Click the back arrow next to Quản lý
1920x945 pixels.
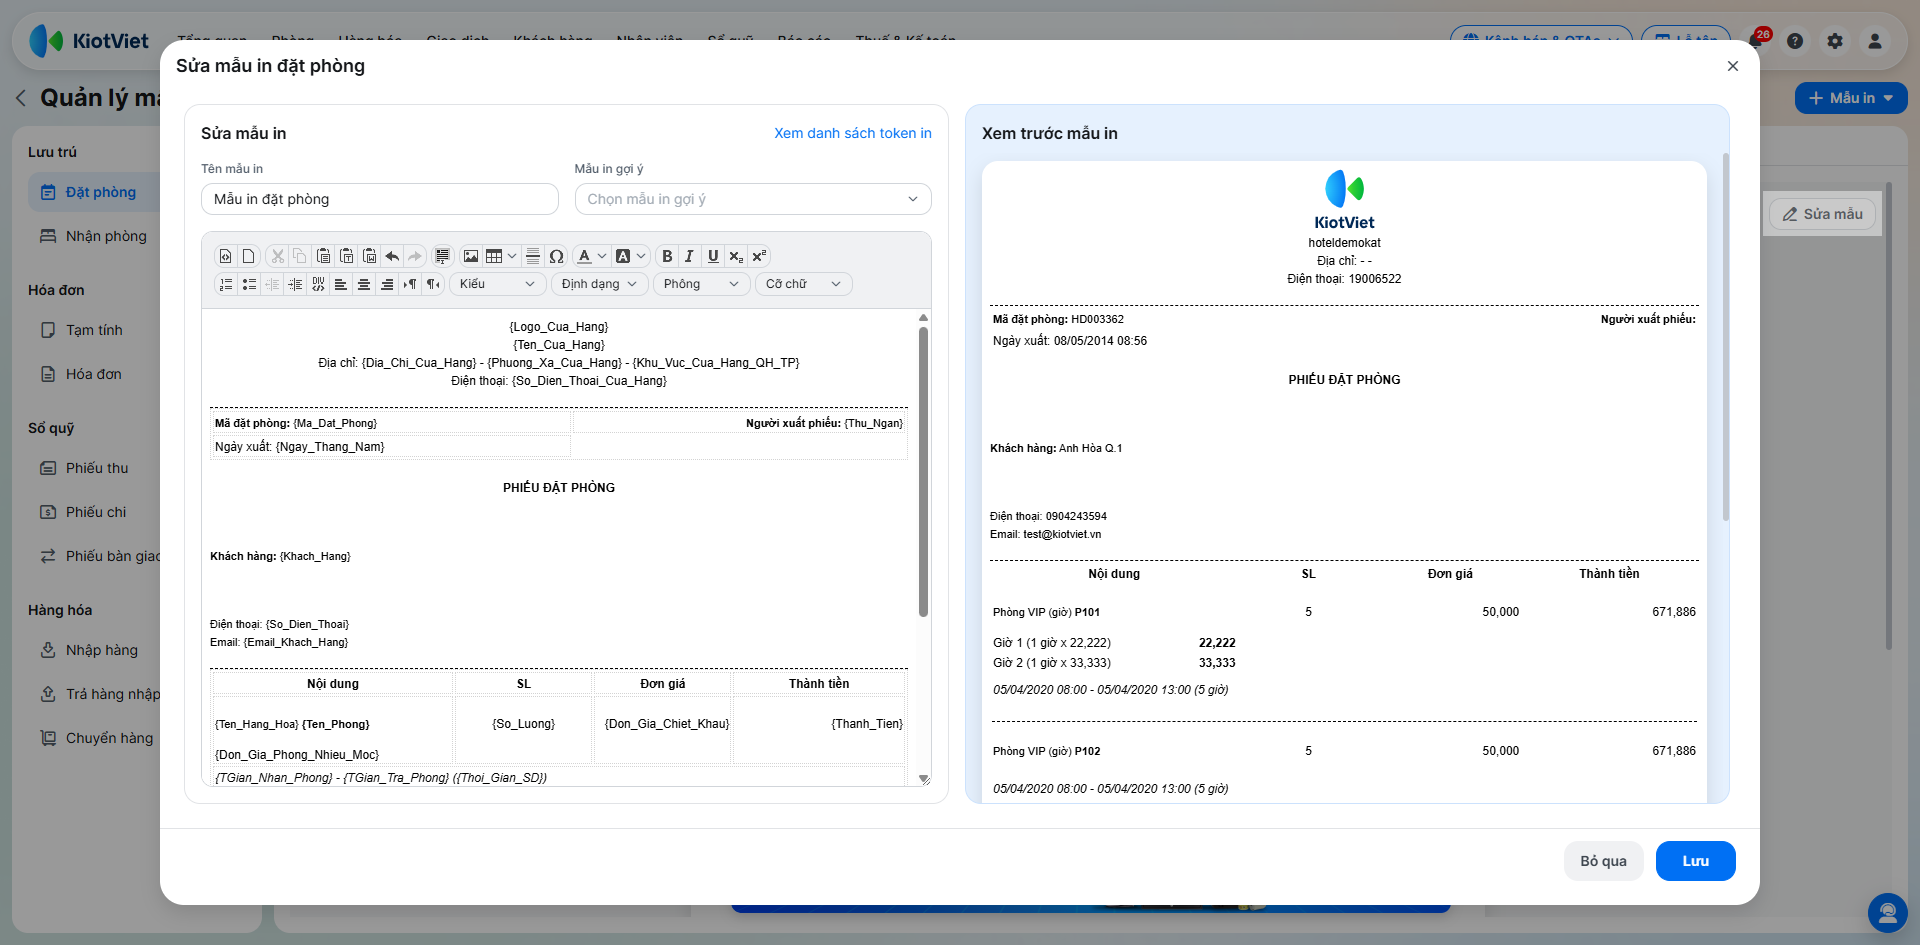point(21,98)
